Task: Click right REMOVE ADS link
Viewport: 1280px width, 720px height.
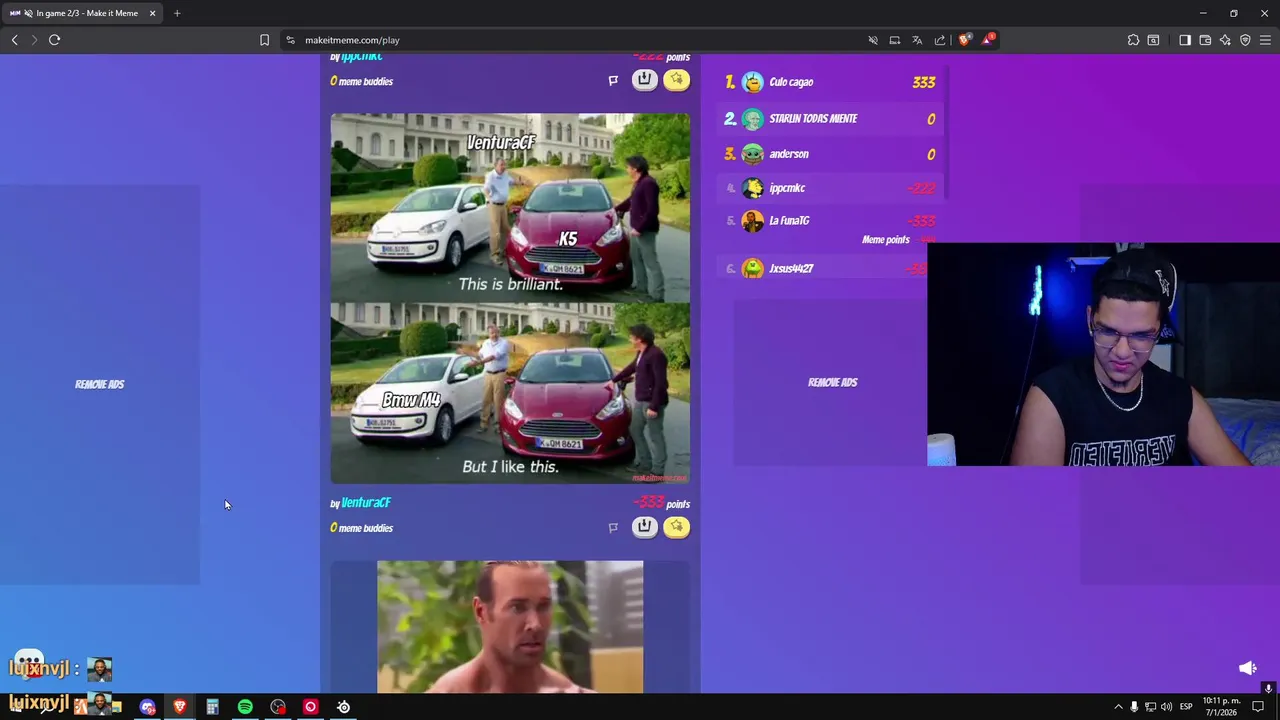Action: tap(833, 382)
